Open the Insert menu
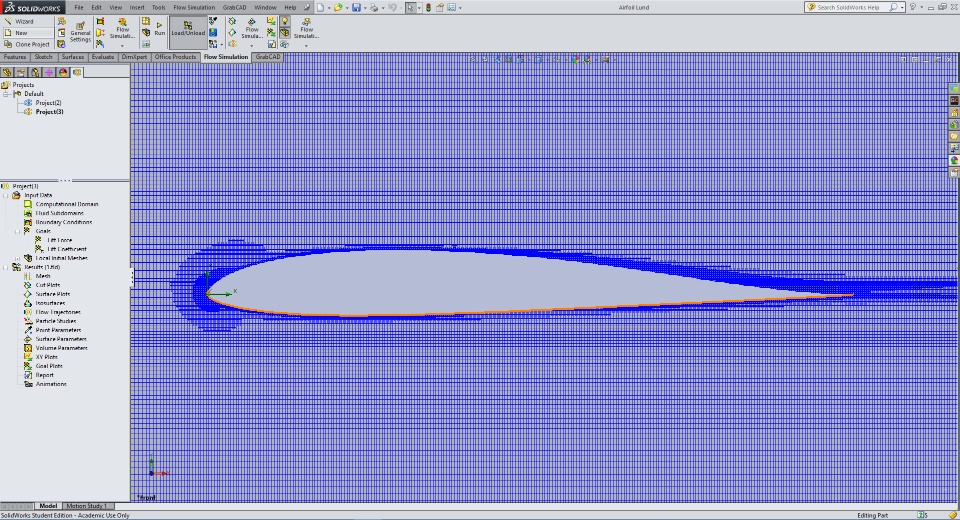Image resolution: width=960 pixels, height=520 pixels. click(x=137, y=7)
